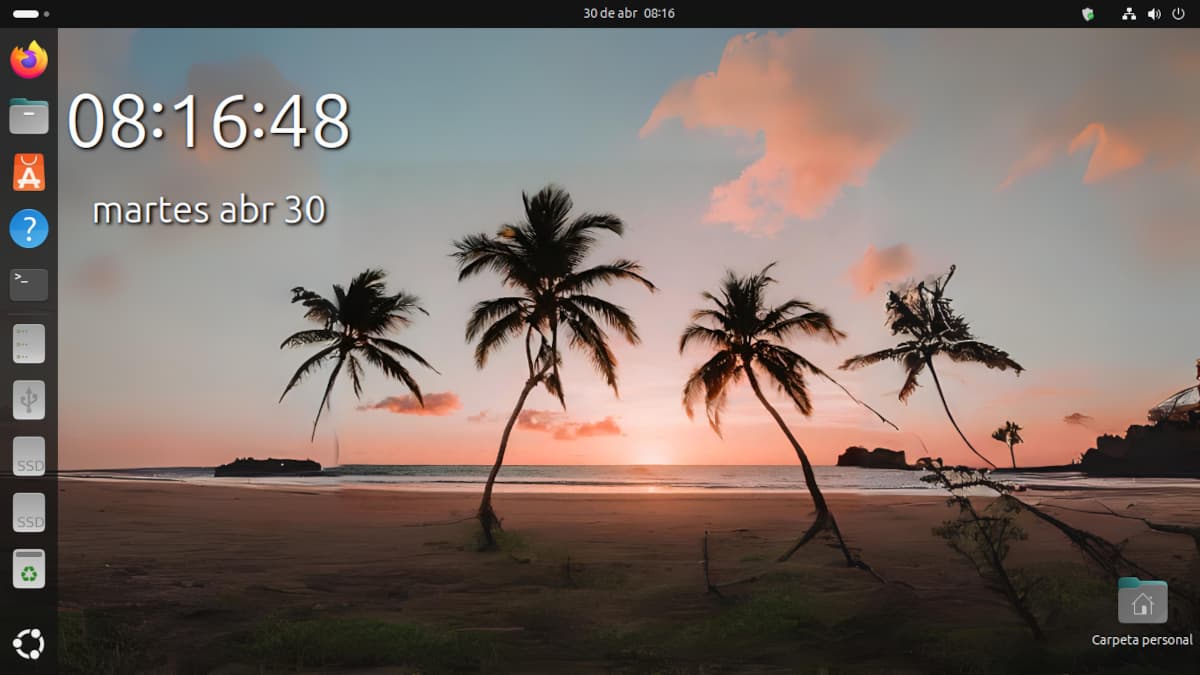Open the calendar from top bar date
The height and width of the screenshot is (675, 1200).
(x=629, y=14)
